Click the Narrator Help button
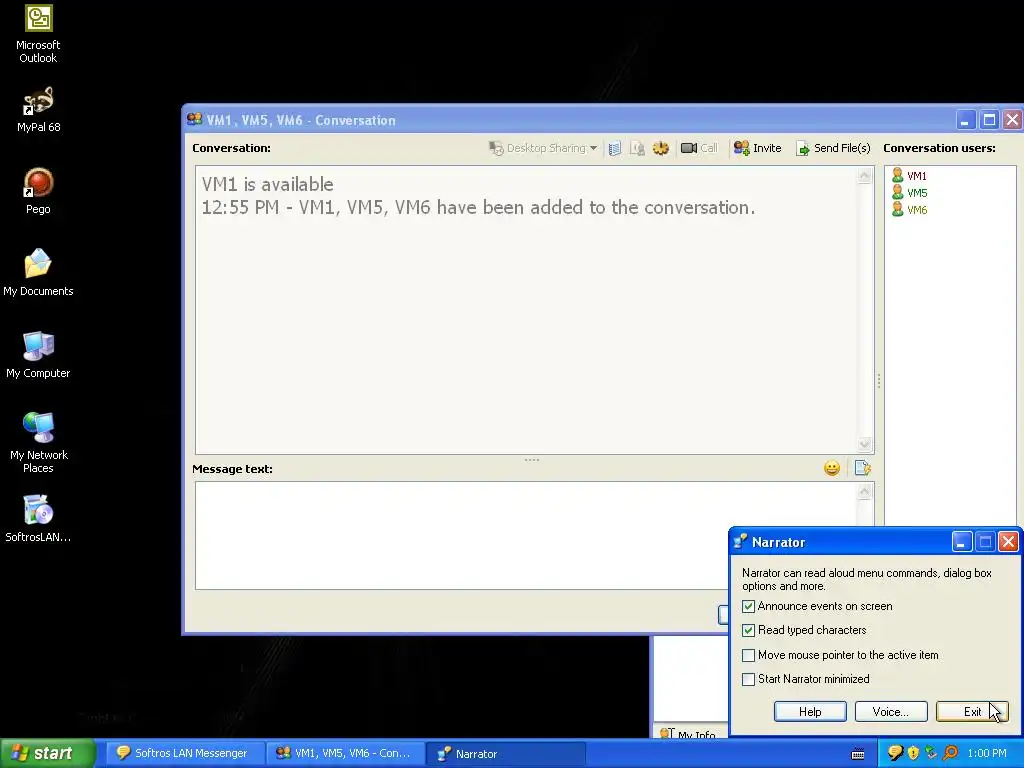The image size is (1024, 768). (x=810, y=712)
